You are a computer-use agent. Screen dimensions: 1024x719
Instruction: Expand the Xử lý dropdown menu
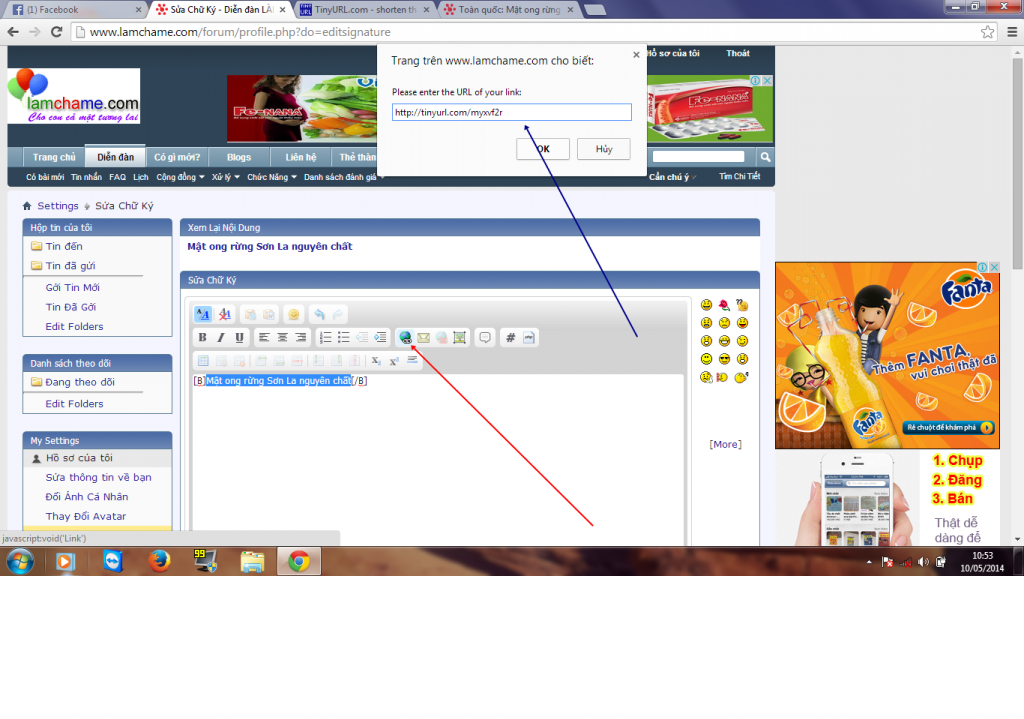pos(226,177)
